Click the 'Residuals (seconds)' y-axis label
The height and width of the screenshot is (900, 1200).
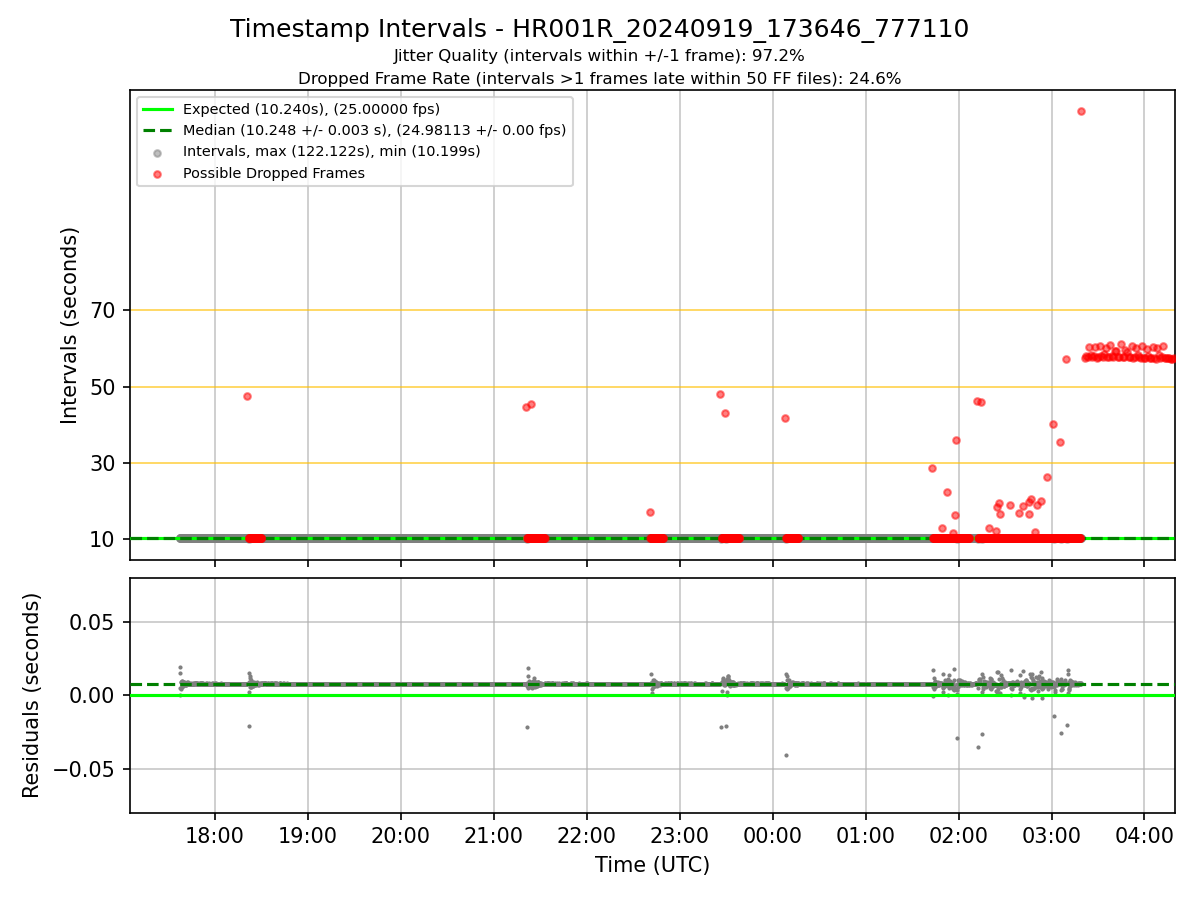pyautogui.click(x=32, y=695)
